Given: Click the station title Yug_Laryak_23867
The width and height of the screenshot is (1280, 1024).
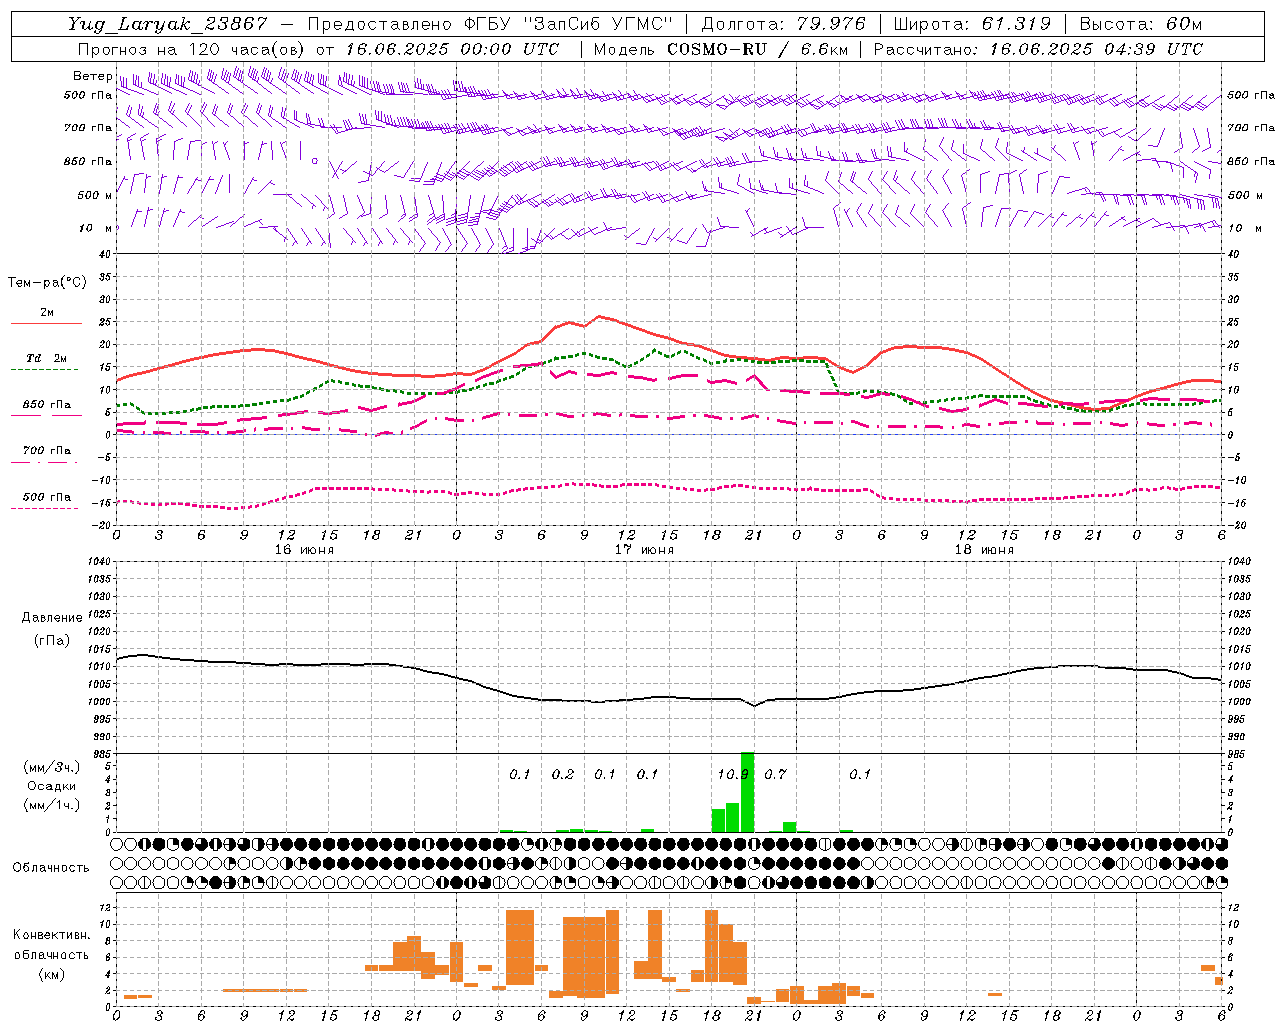Looking at the screenshot, I should 168,24.
